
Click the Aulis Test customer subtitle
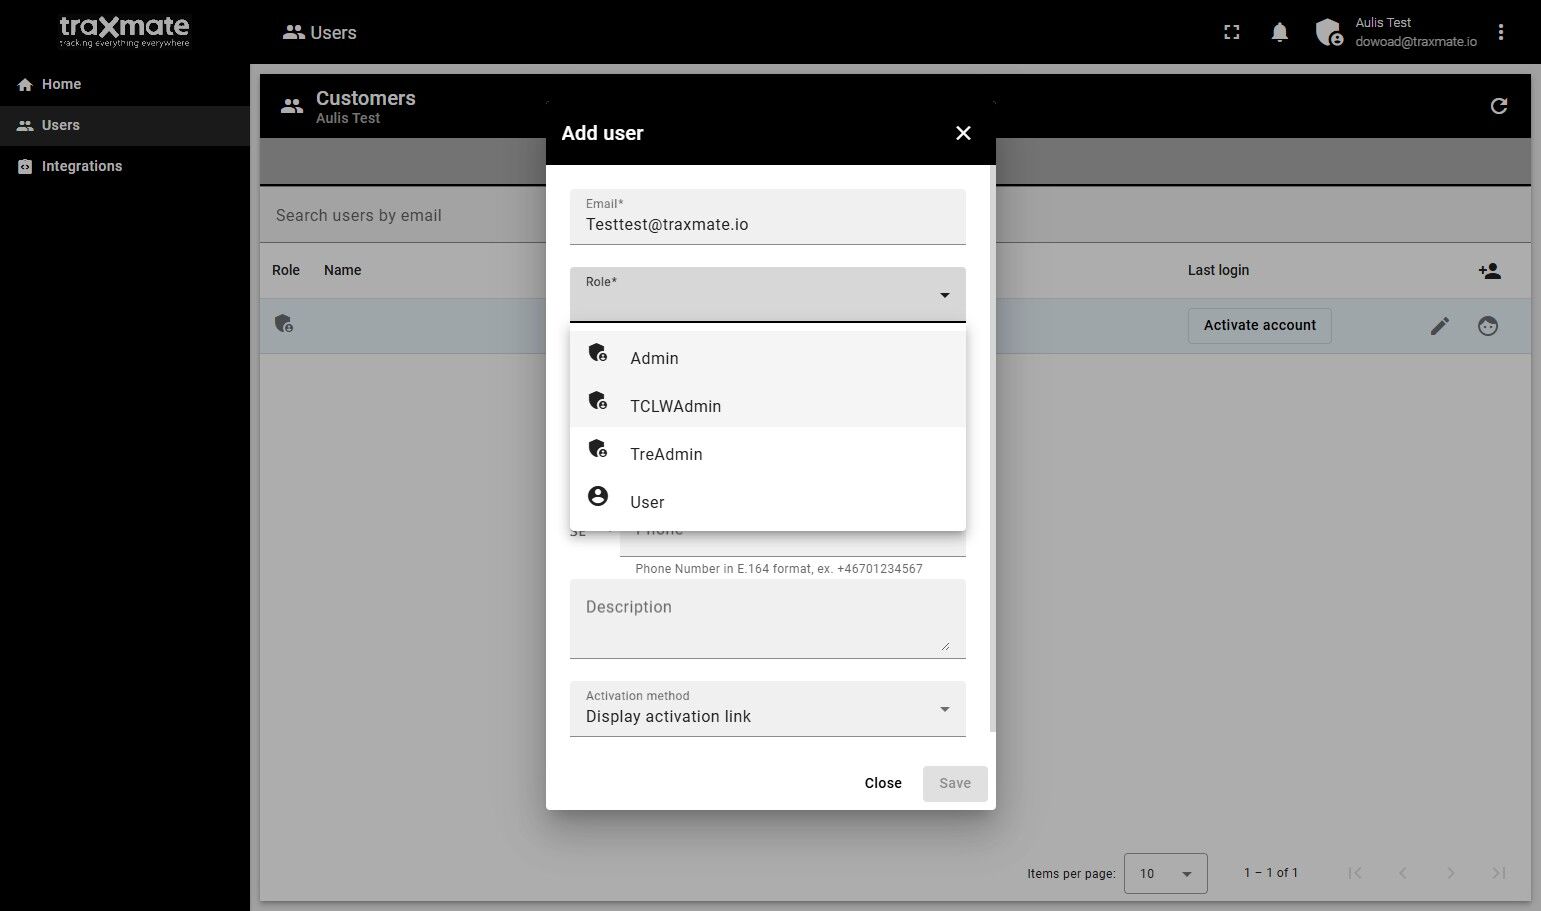(348, 118)
